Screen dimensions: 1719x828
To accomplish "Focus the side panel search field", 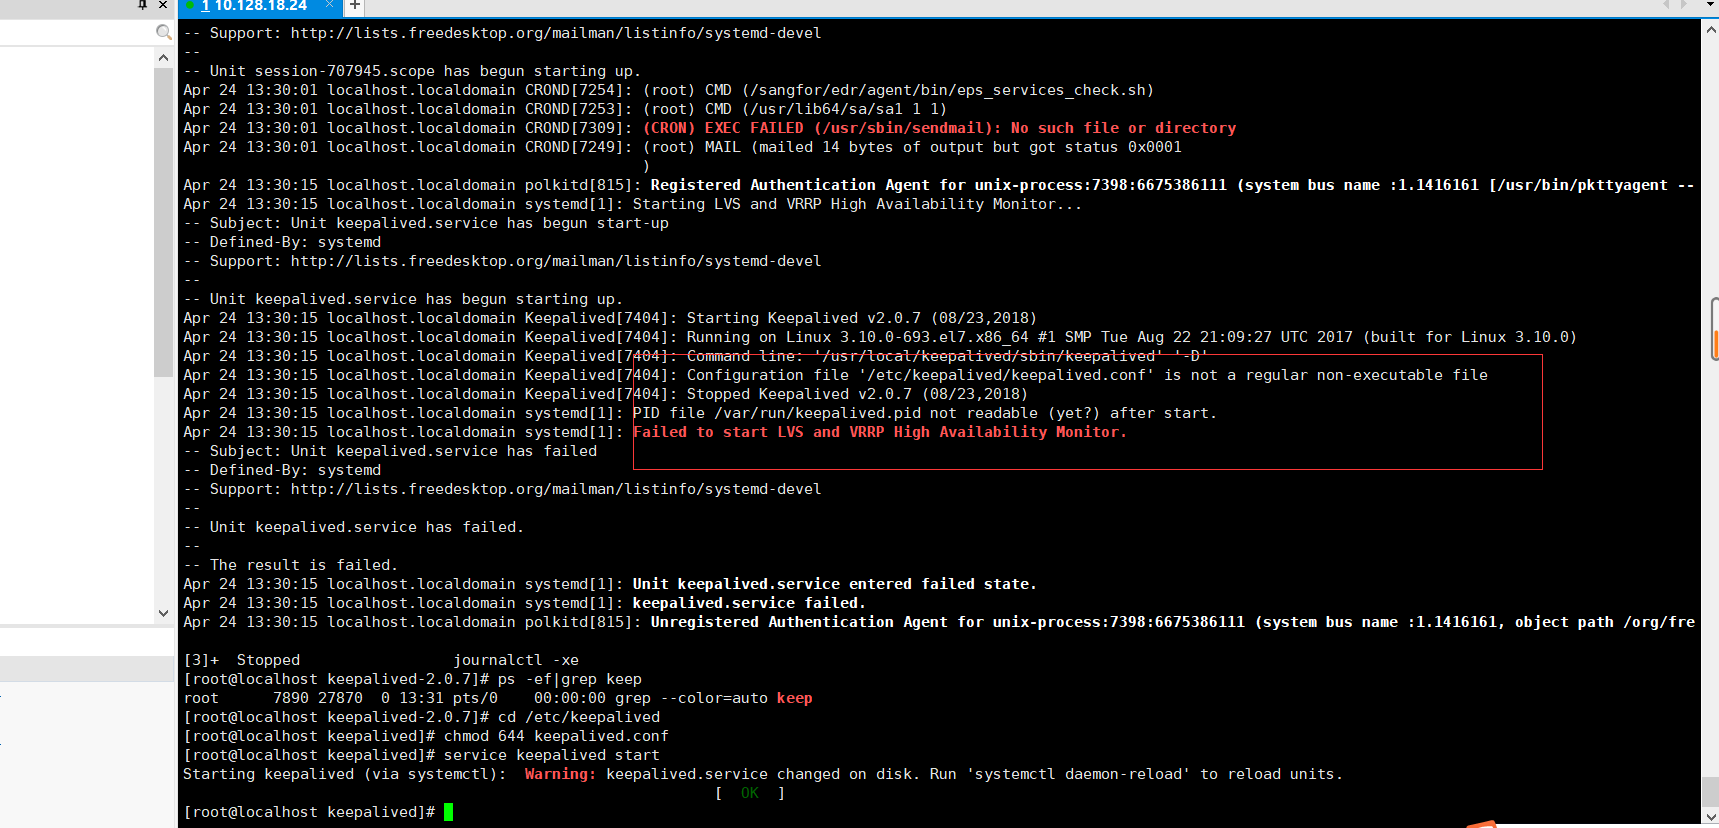I will click(x=78, y=33).
